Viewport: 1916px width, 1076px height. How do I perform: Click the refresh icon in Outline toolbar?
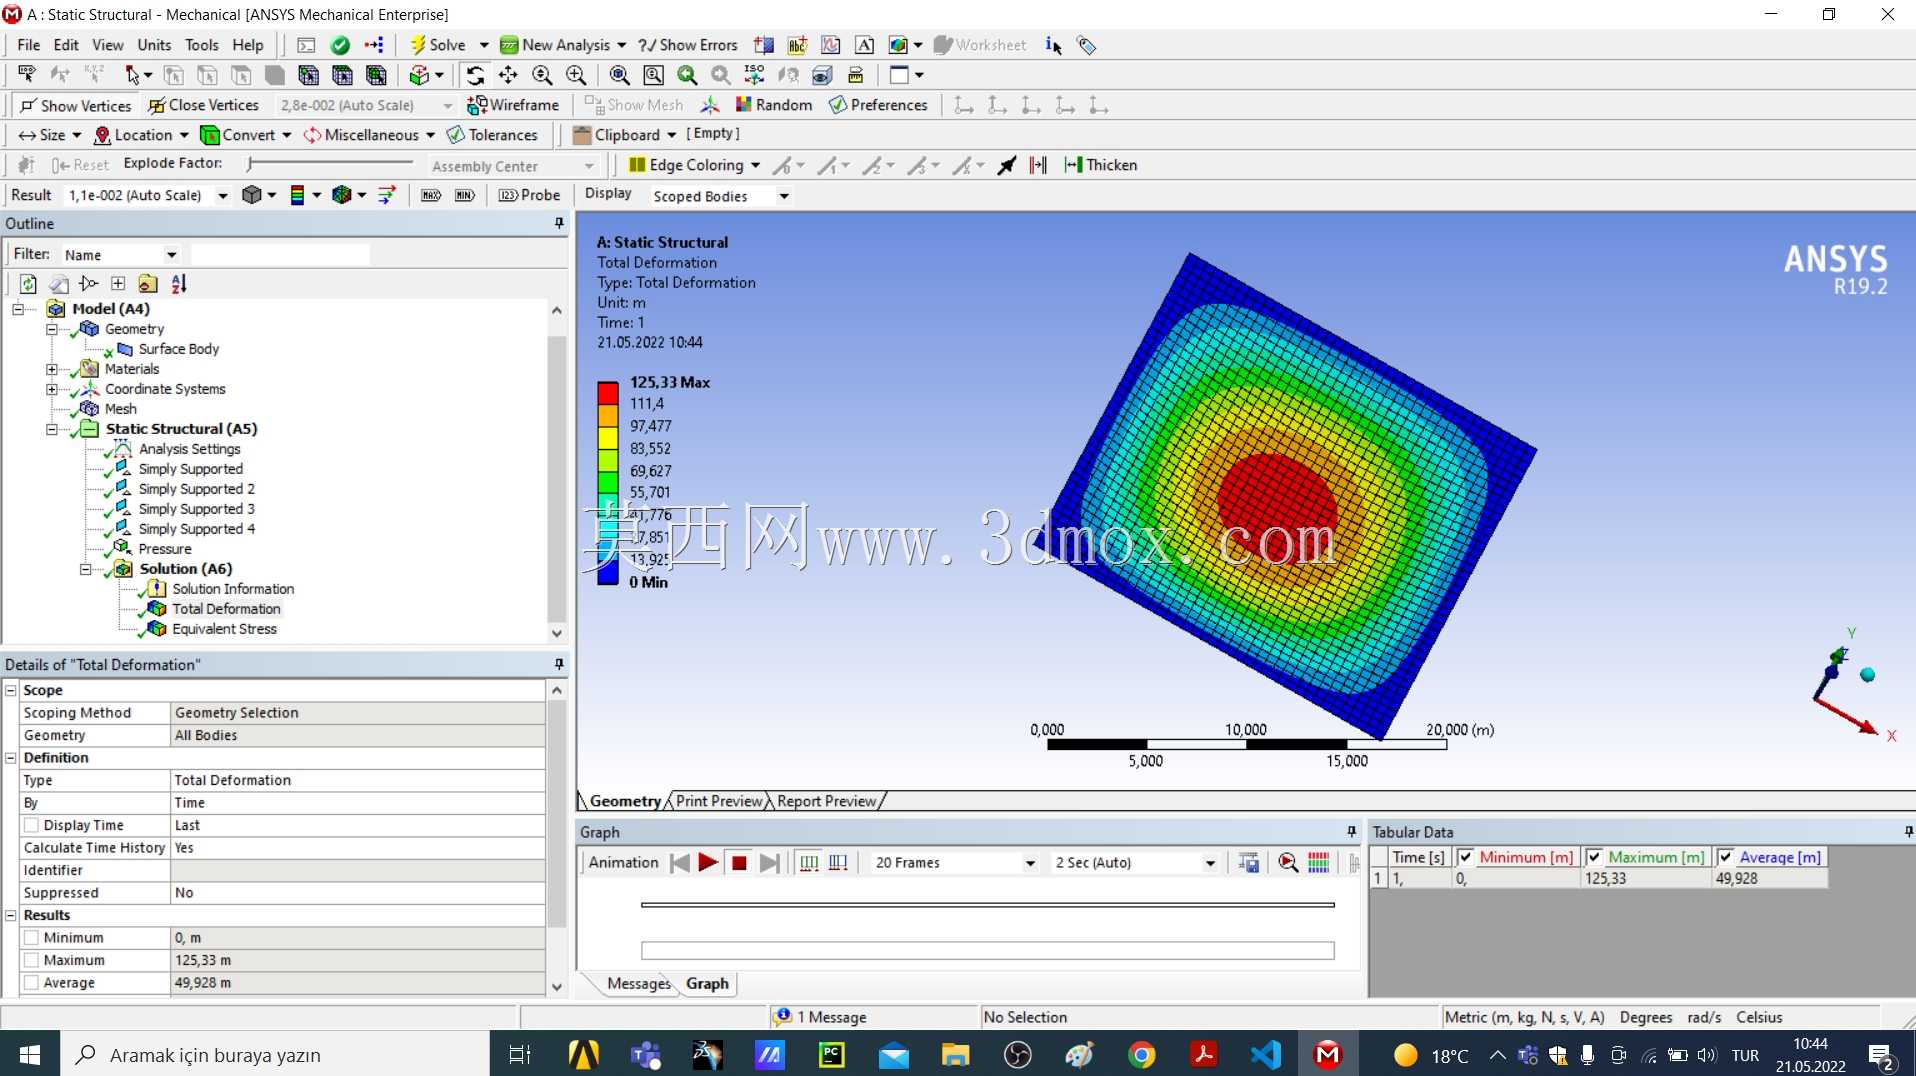28,284
